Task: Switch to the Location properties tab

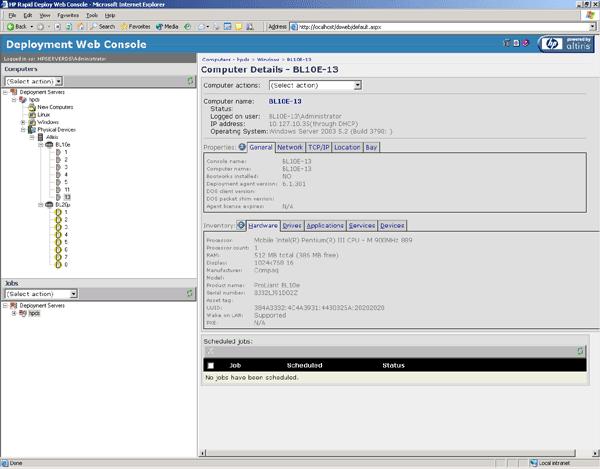Action: pyautogui.click(x=347, y=147)
